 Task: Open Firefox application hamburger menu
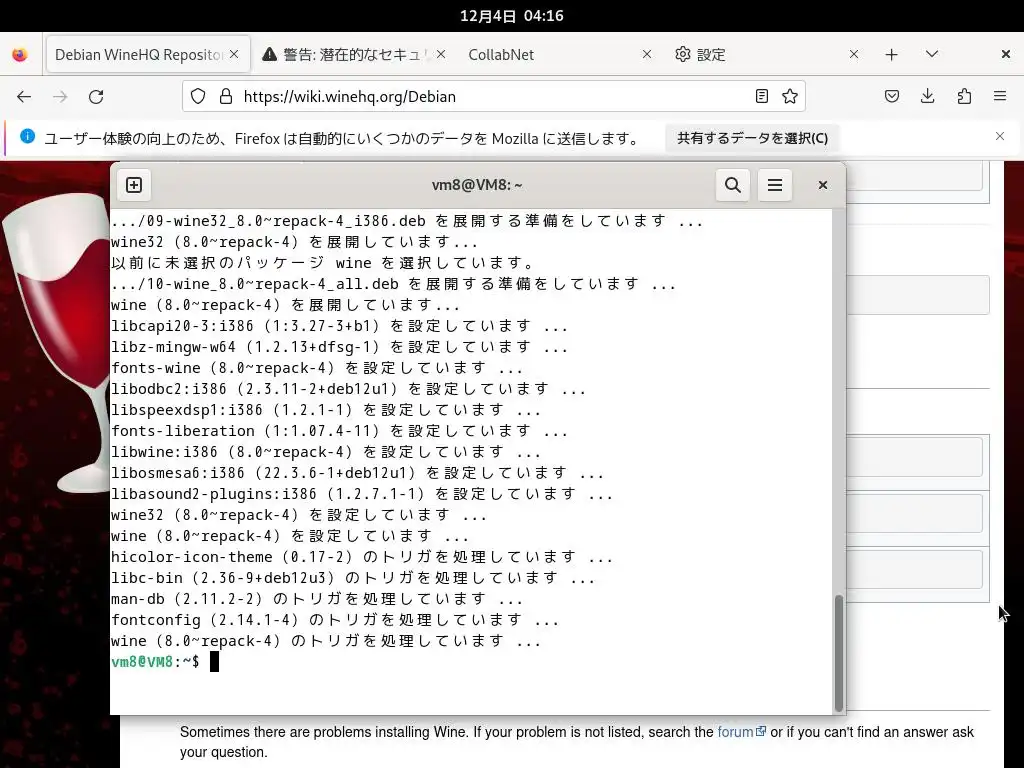coord(1000,97)
